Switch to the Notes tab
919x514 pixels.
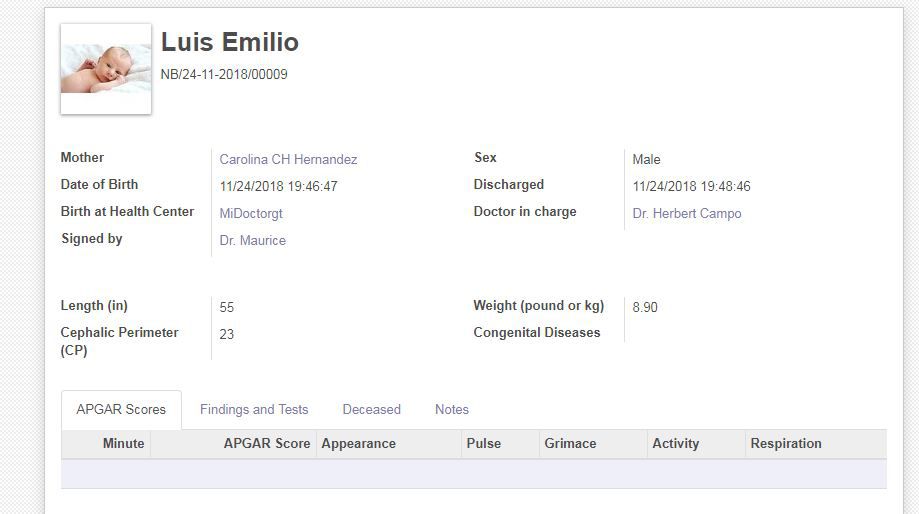pos(452,410)
